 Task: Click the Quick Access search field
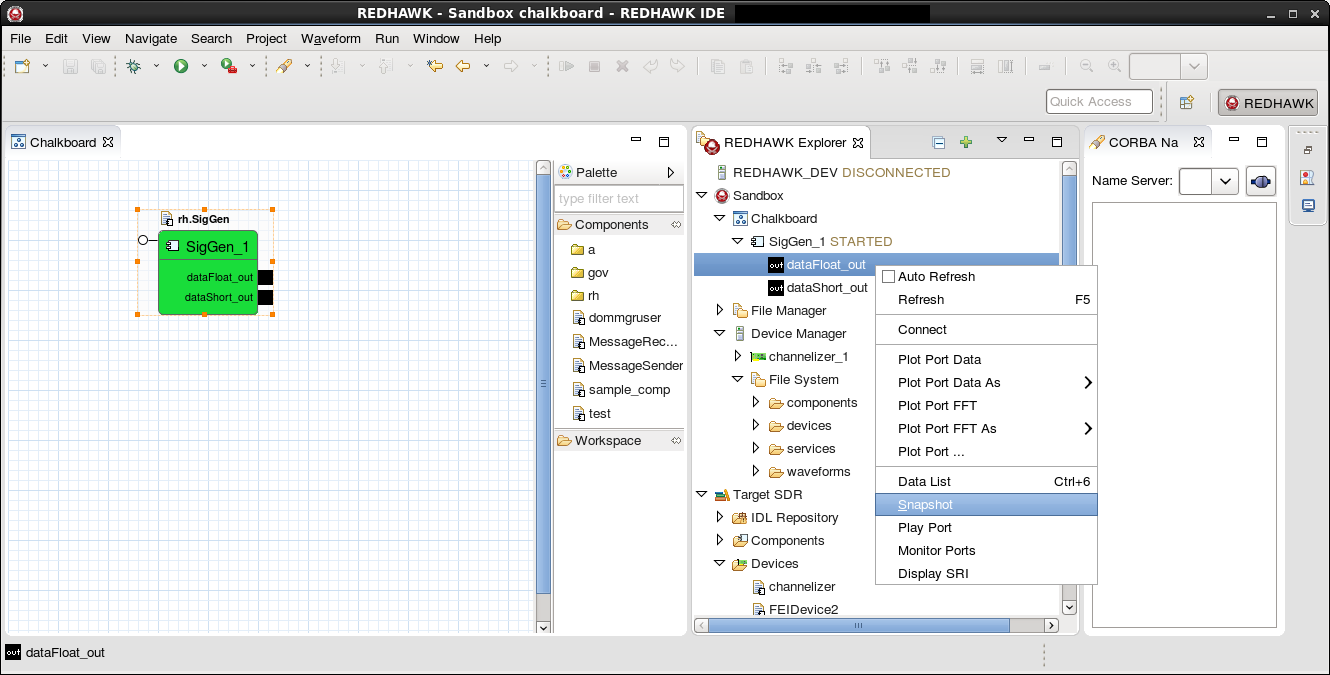[1099, 102]
